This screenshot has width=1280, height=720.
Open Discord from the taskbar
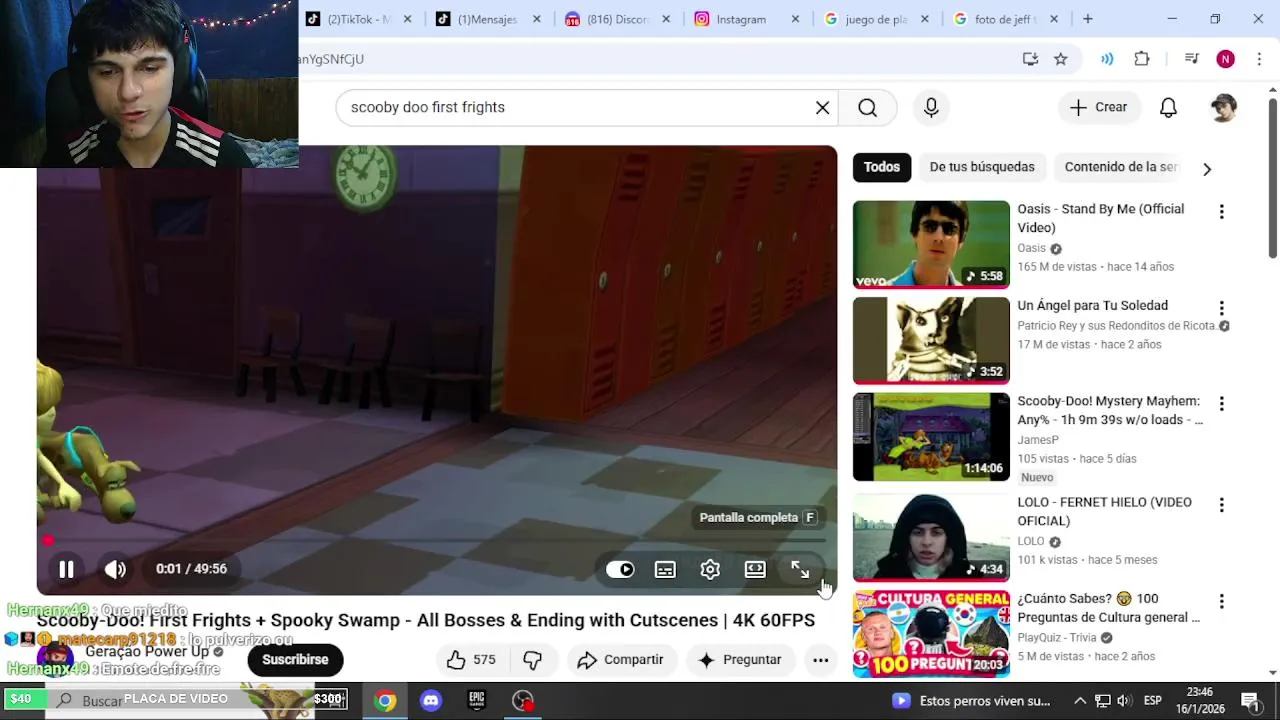(x=431, y=701)
